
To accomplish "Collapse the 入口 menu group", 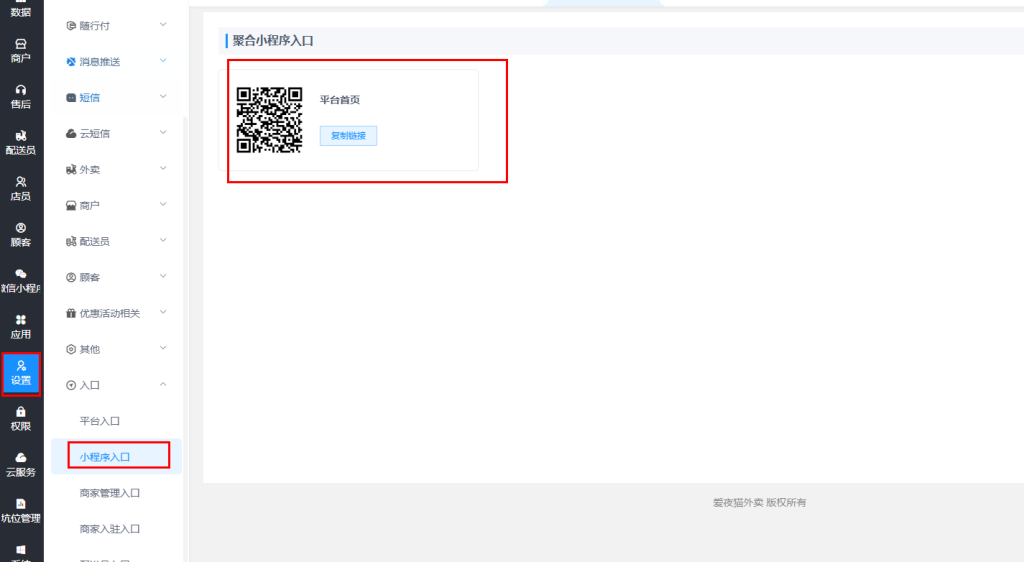I will point(115,385).
